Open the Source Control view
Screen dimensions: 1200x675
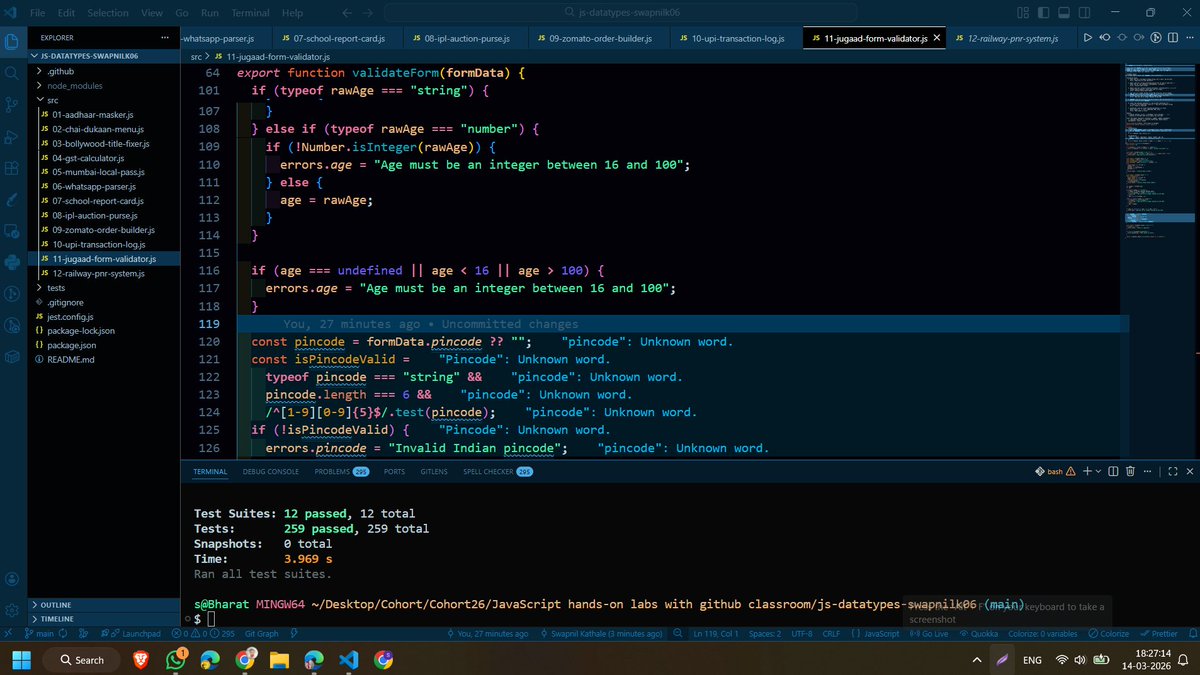[12, 104]
